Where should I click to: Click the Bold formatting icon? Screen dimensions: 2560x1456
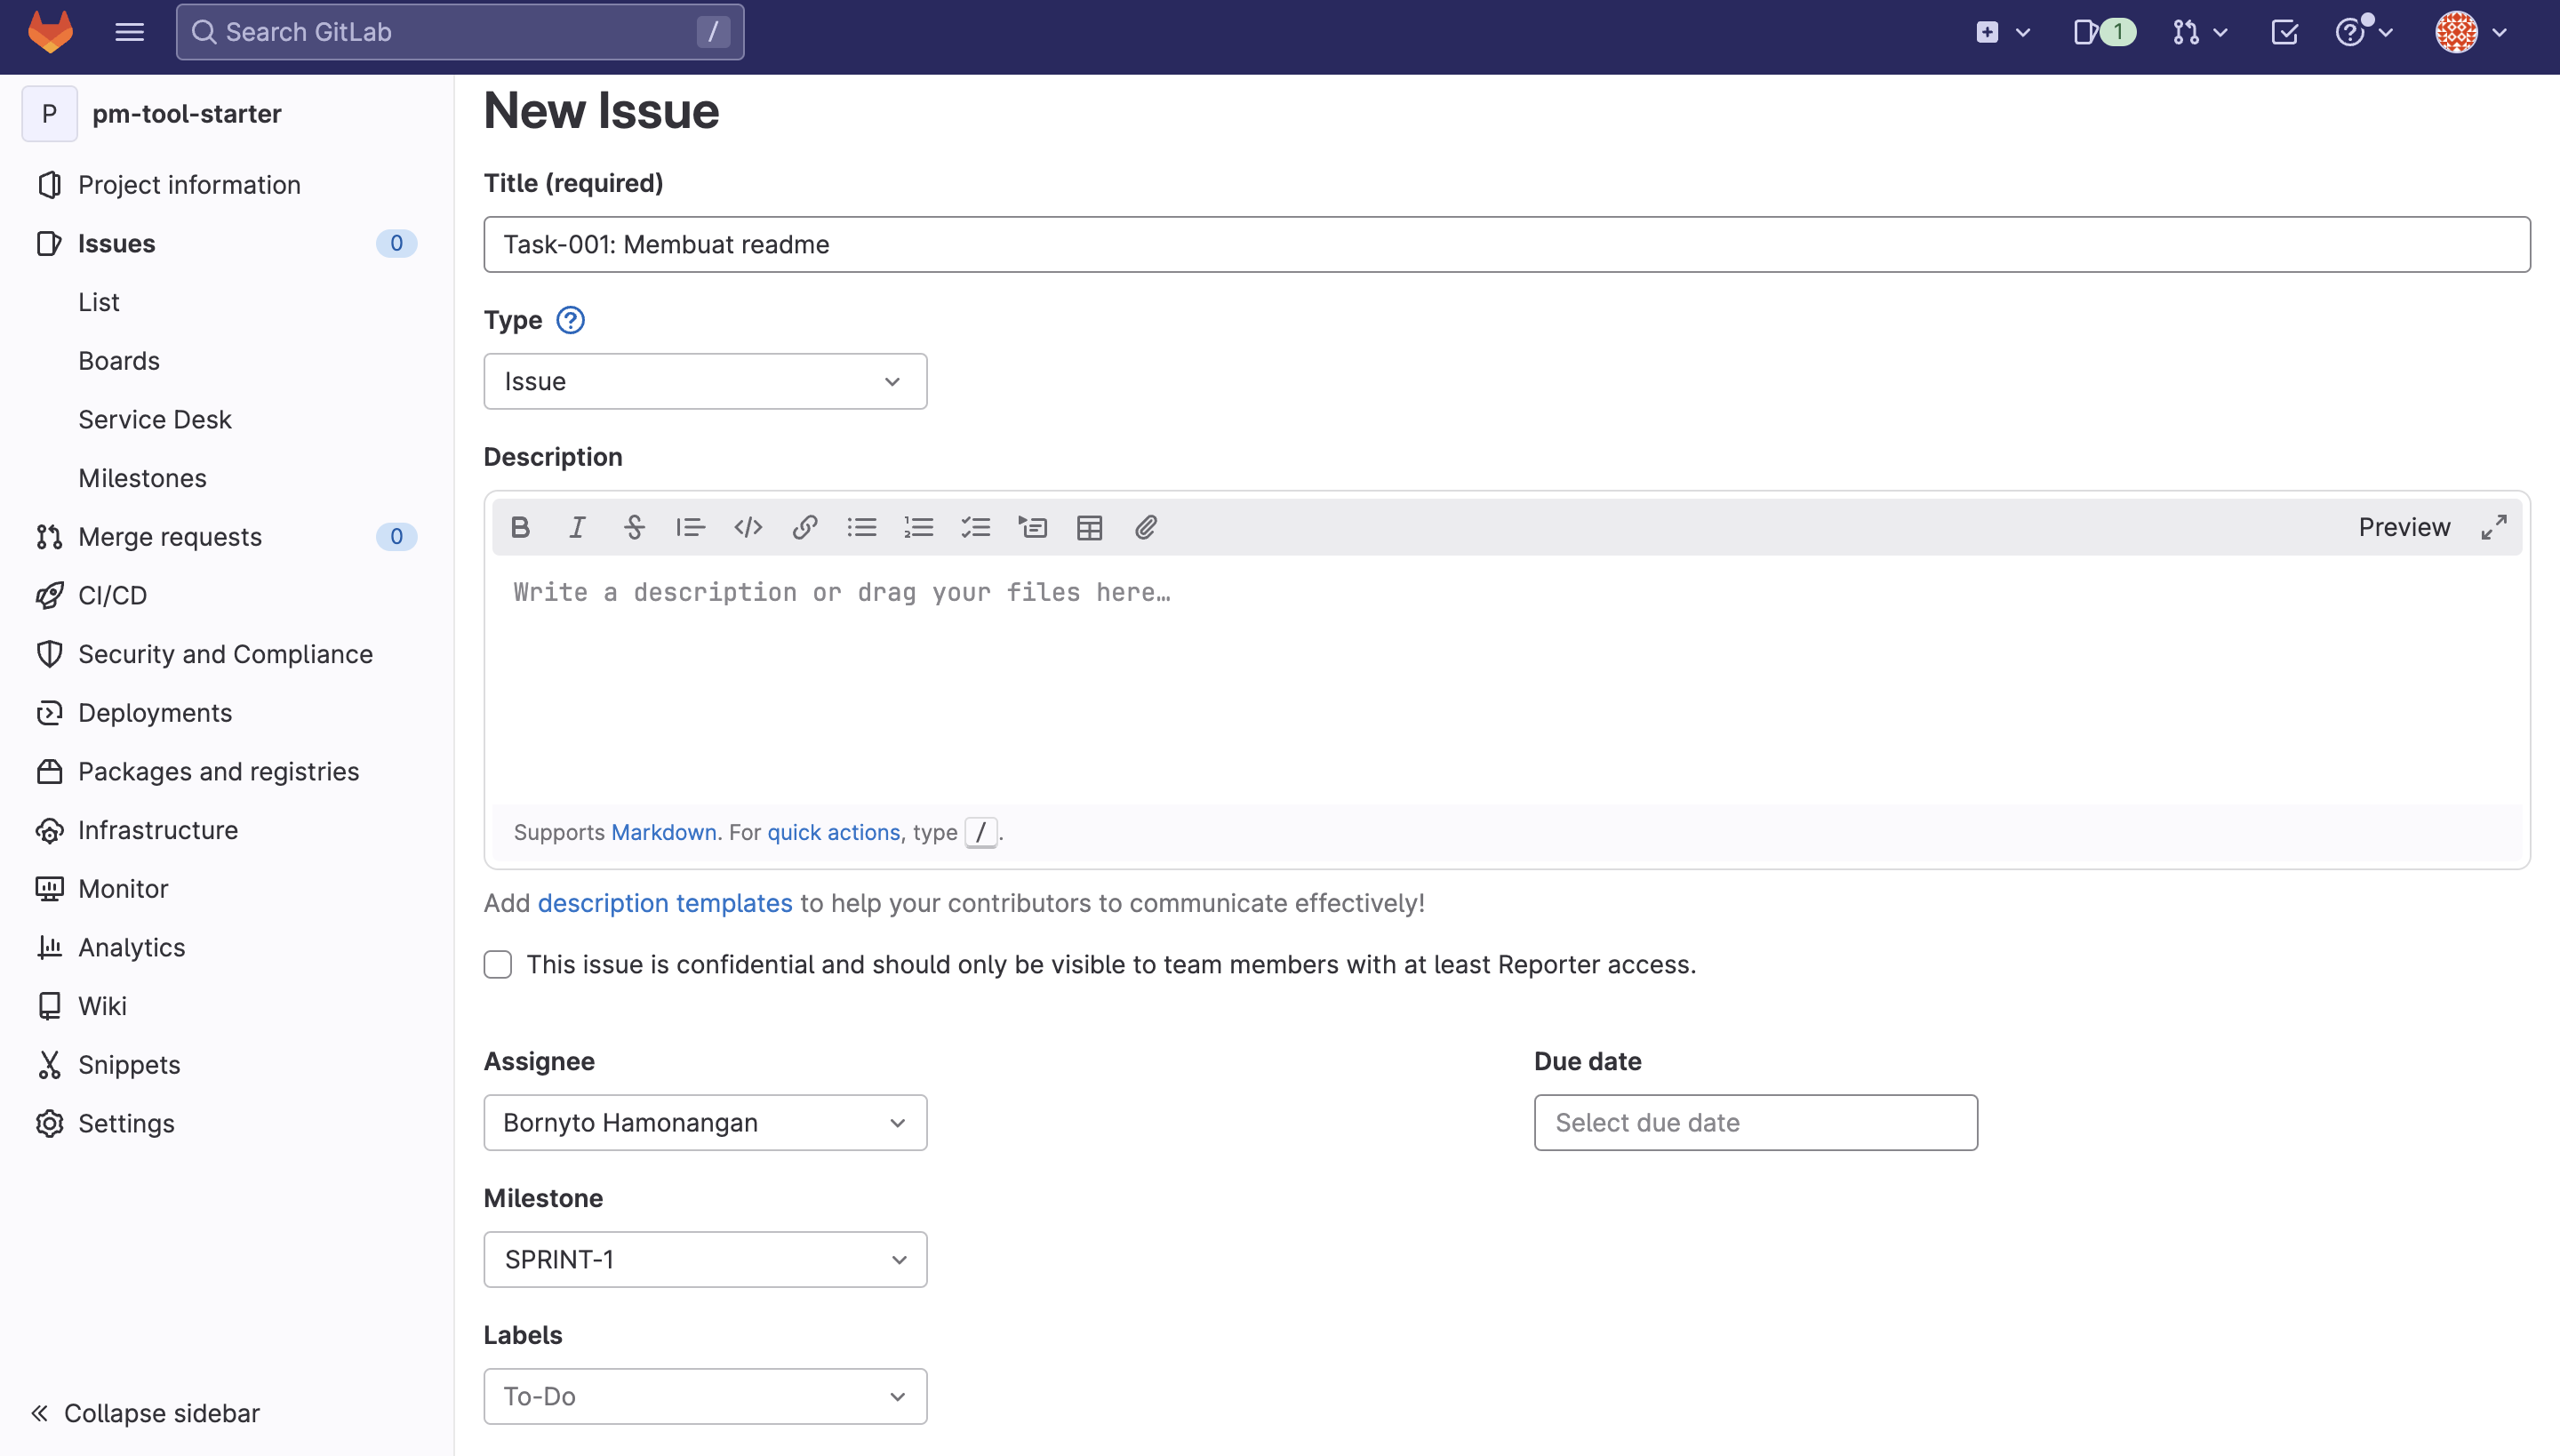(x=520, y=527)
